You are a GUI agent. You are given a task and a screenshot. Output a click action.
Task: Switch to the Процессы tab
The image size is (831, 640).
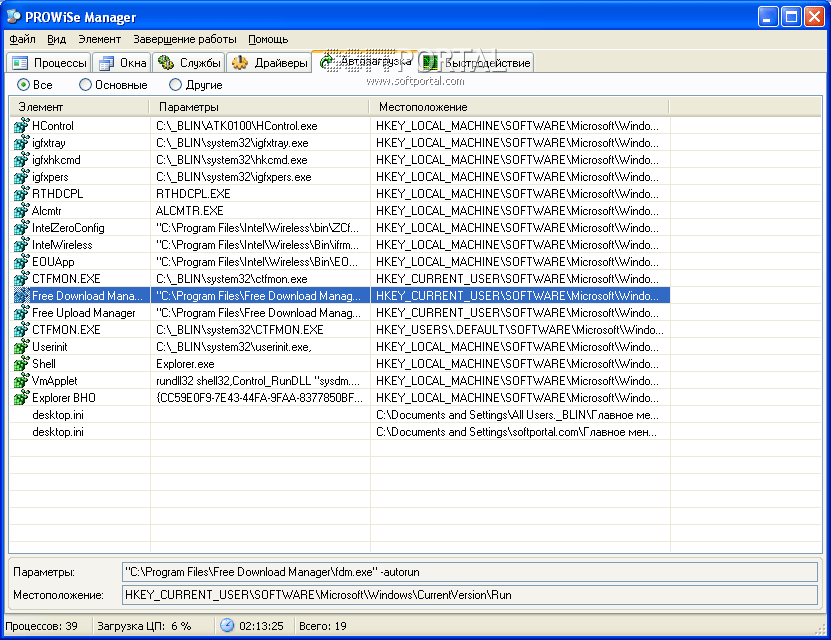tap(49, 63)
